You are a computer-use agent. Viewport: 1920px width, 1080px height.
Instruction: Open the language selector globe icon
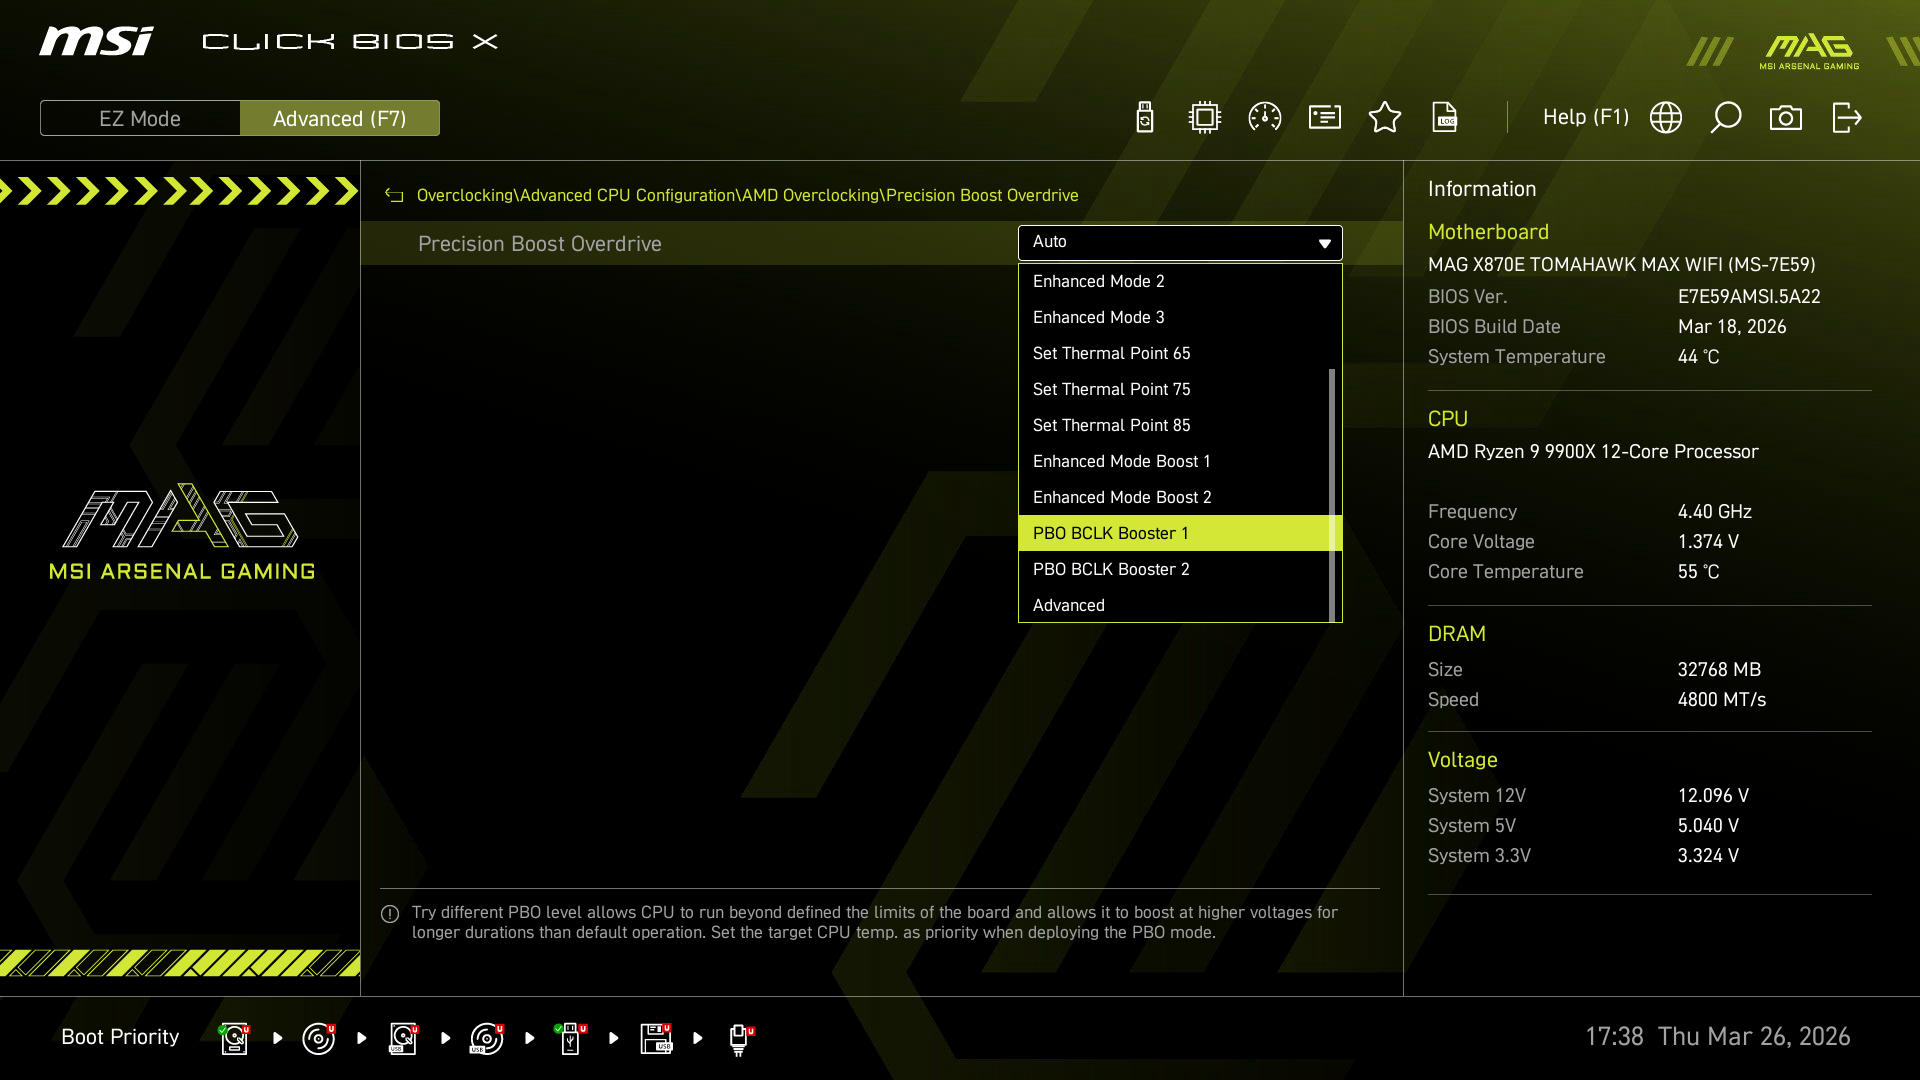coord(1666,117)
